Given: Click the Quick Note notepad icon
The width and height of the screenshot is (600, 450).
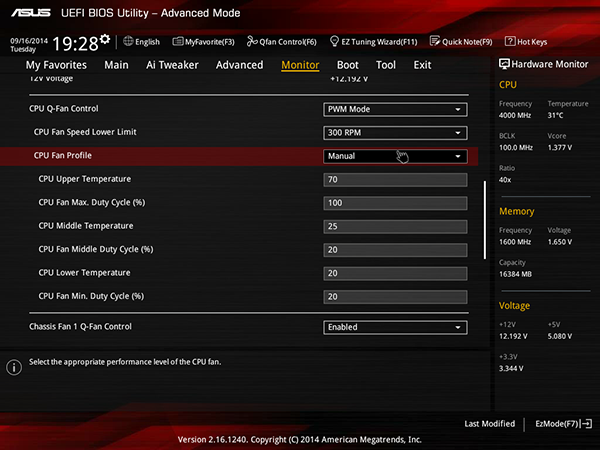Looking at the screenshot, I should [435, 41].
